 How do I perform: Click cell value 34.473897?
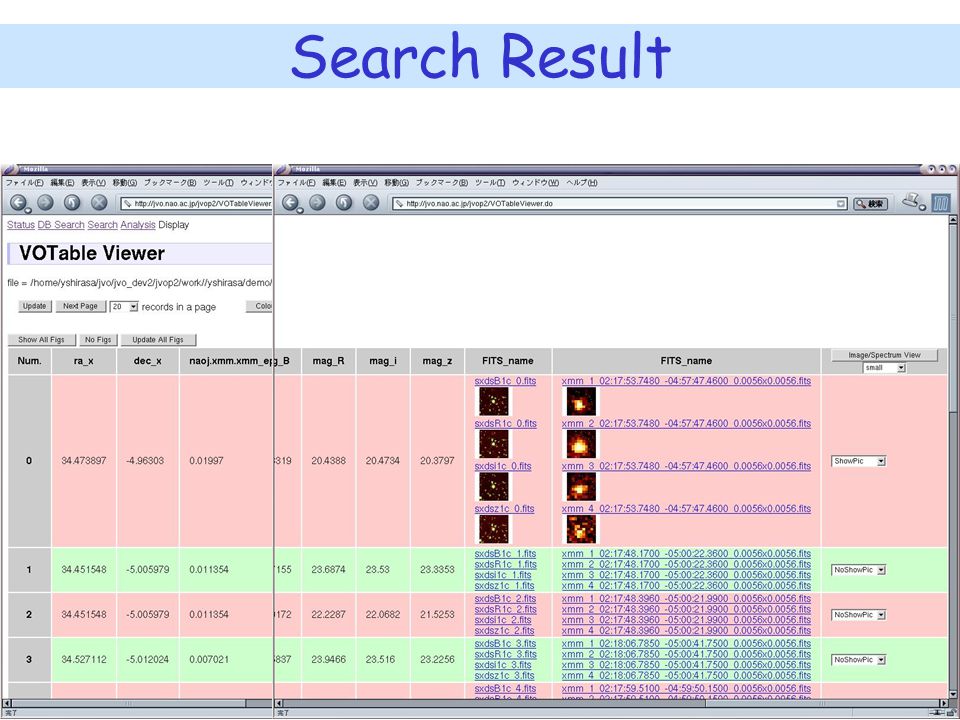(x=84, y=461)
